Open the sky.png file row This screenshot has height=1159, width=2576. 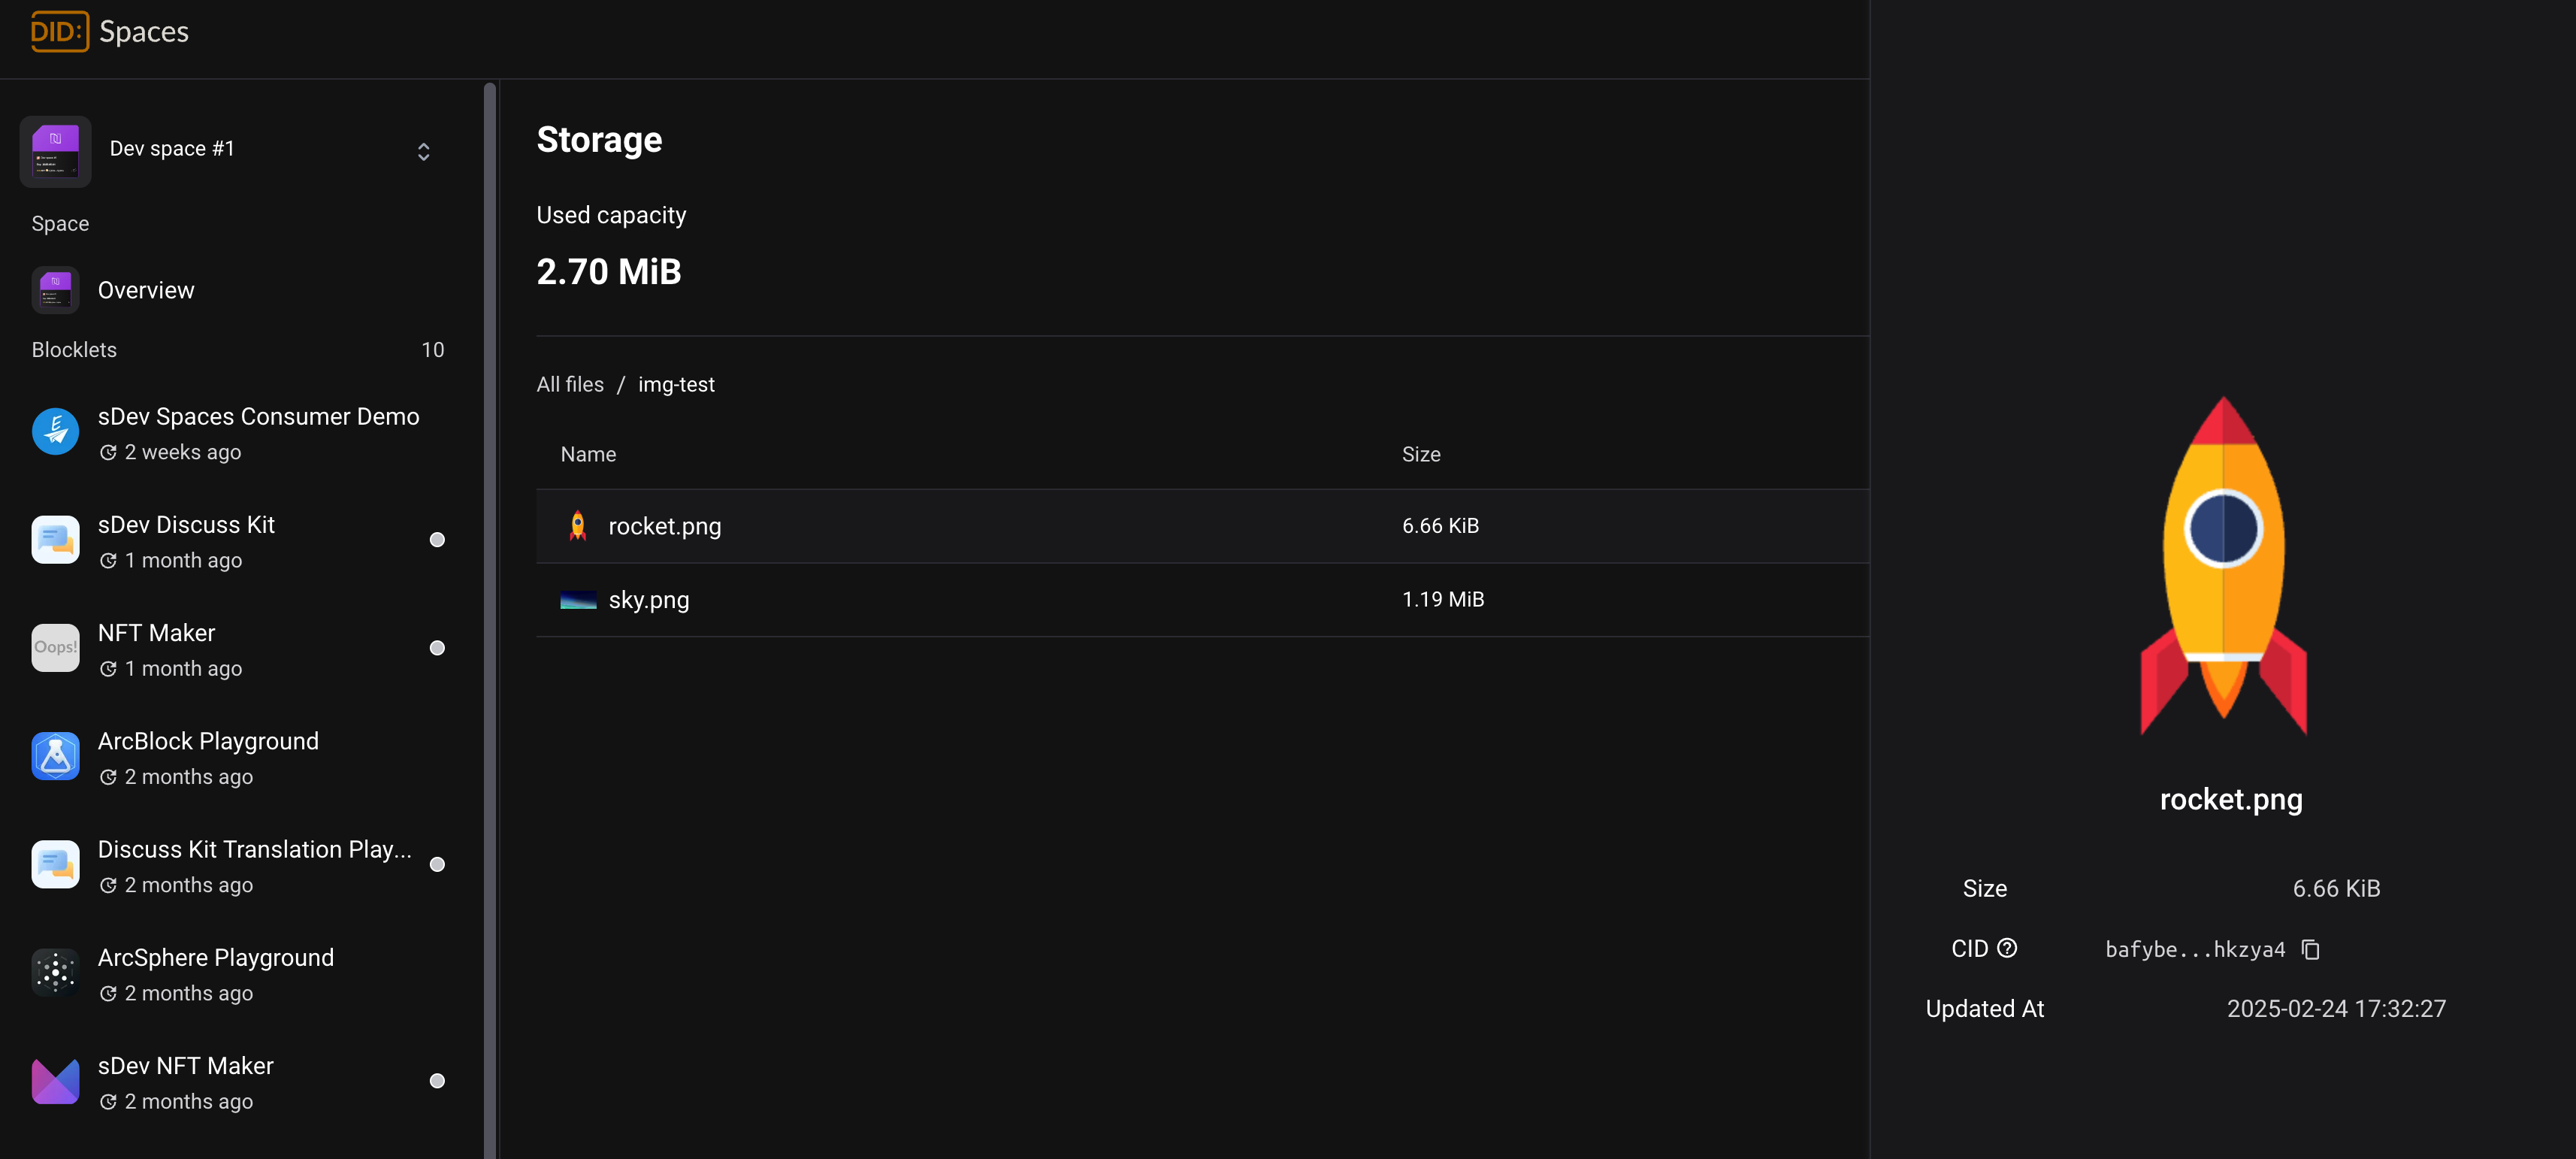[649, 600]
